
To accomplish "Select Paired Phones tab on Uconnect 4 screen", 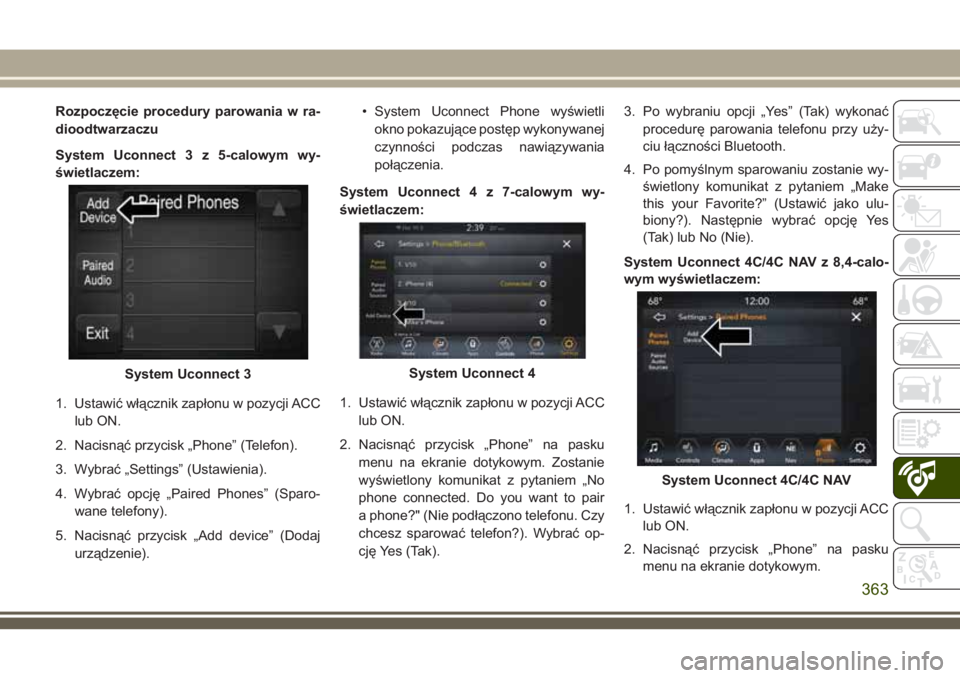I will pyautogui.click(x=378, y=265).
